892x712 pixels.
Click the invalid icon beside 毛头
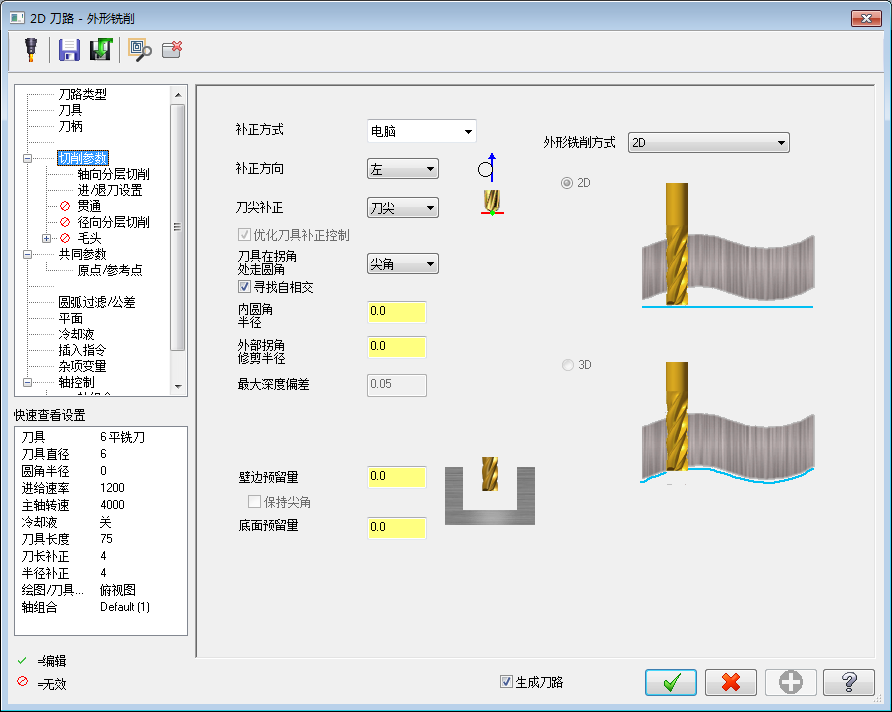pyautogui.click(x=65, y=238)
